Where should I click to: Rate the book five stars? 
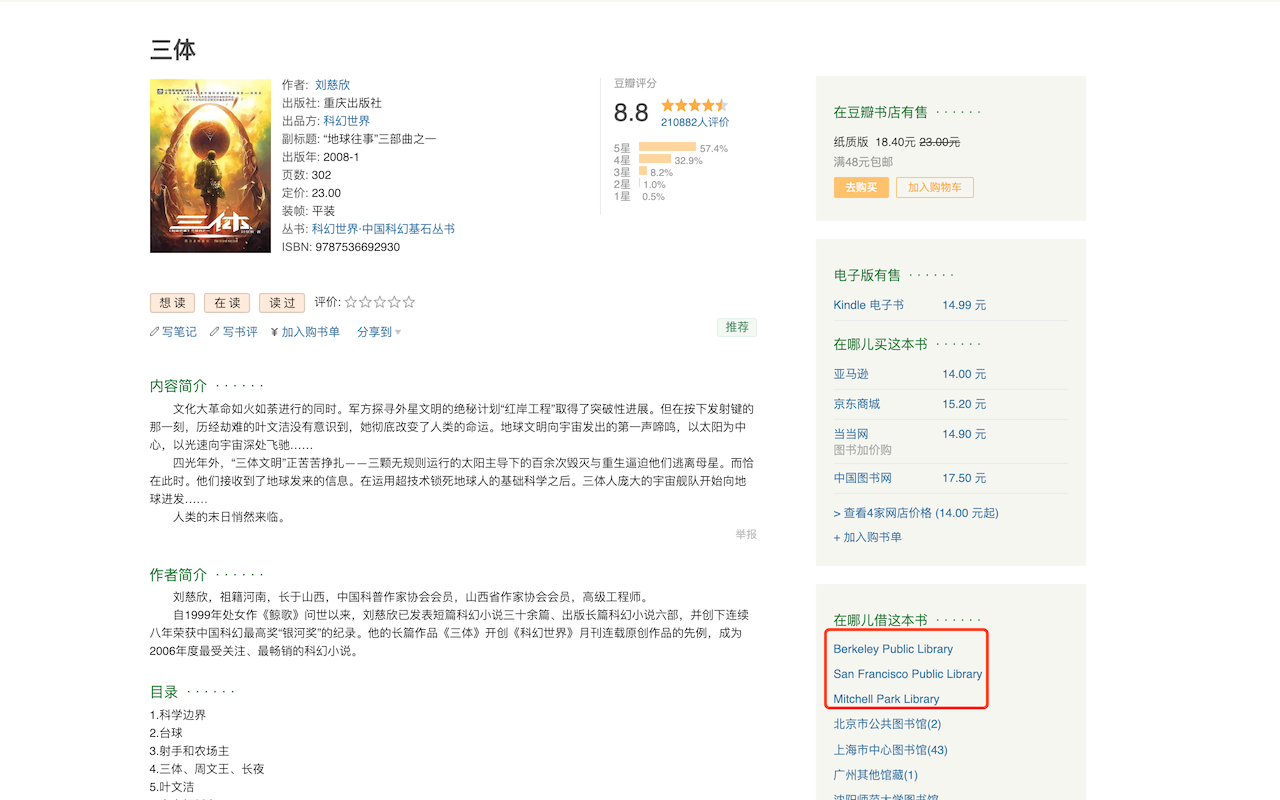click(x=408, y=302)
